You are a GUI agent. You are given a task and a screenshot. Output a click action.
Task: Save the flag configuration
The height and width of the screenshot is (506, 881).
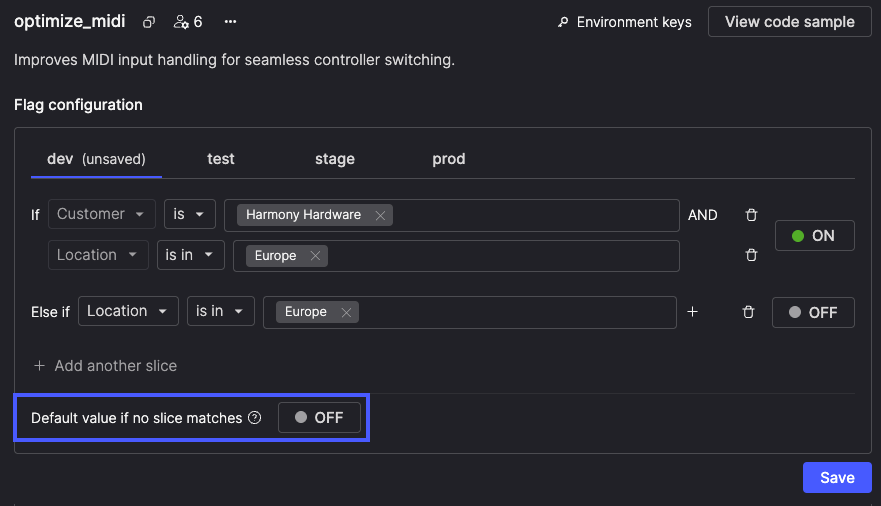[x=836, y=478]
